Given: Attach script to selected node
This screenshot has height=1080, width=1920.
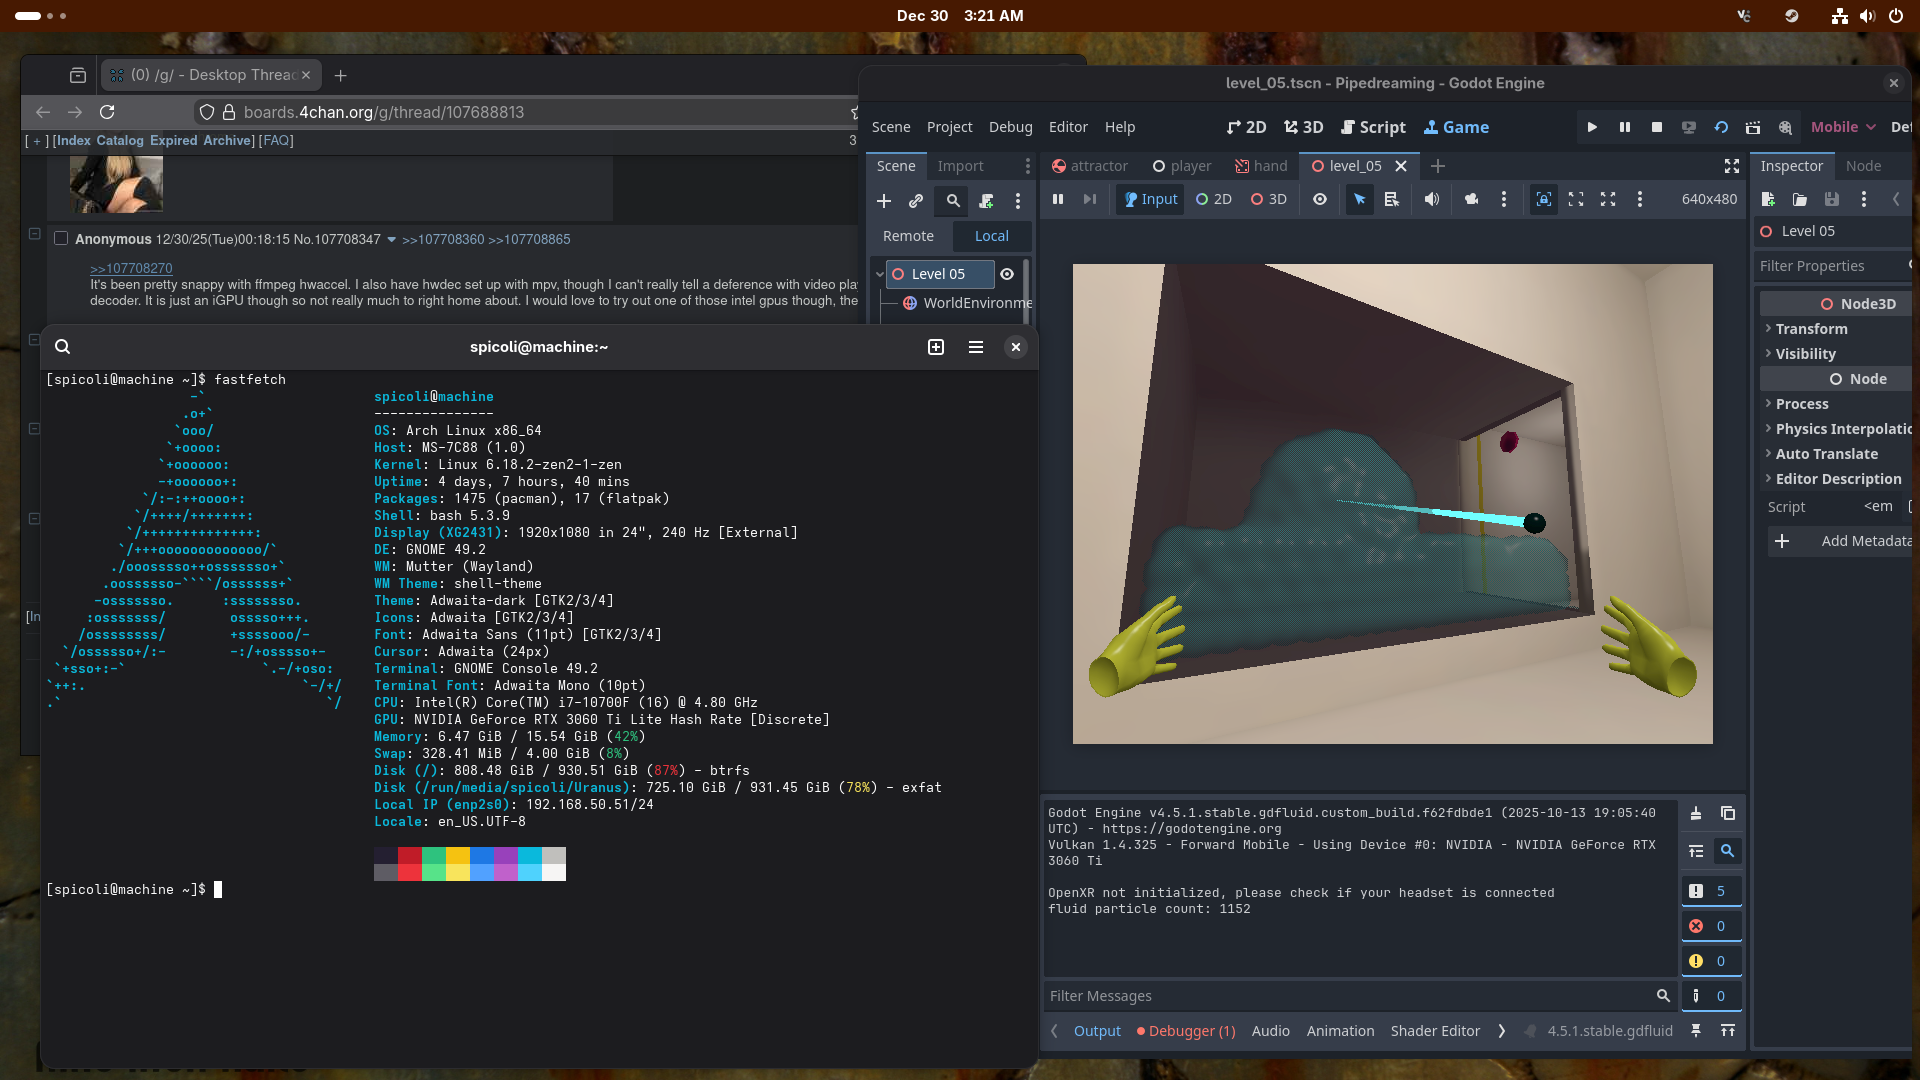Looking at the screenshot, I should tap(986, 201).
